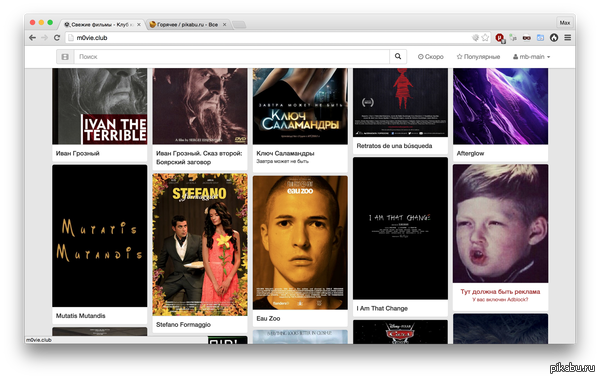The width and height of the screenshot is (600, 379).
Task: Click the Ключ Саламандры title text
Action: tap(285, 153)
